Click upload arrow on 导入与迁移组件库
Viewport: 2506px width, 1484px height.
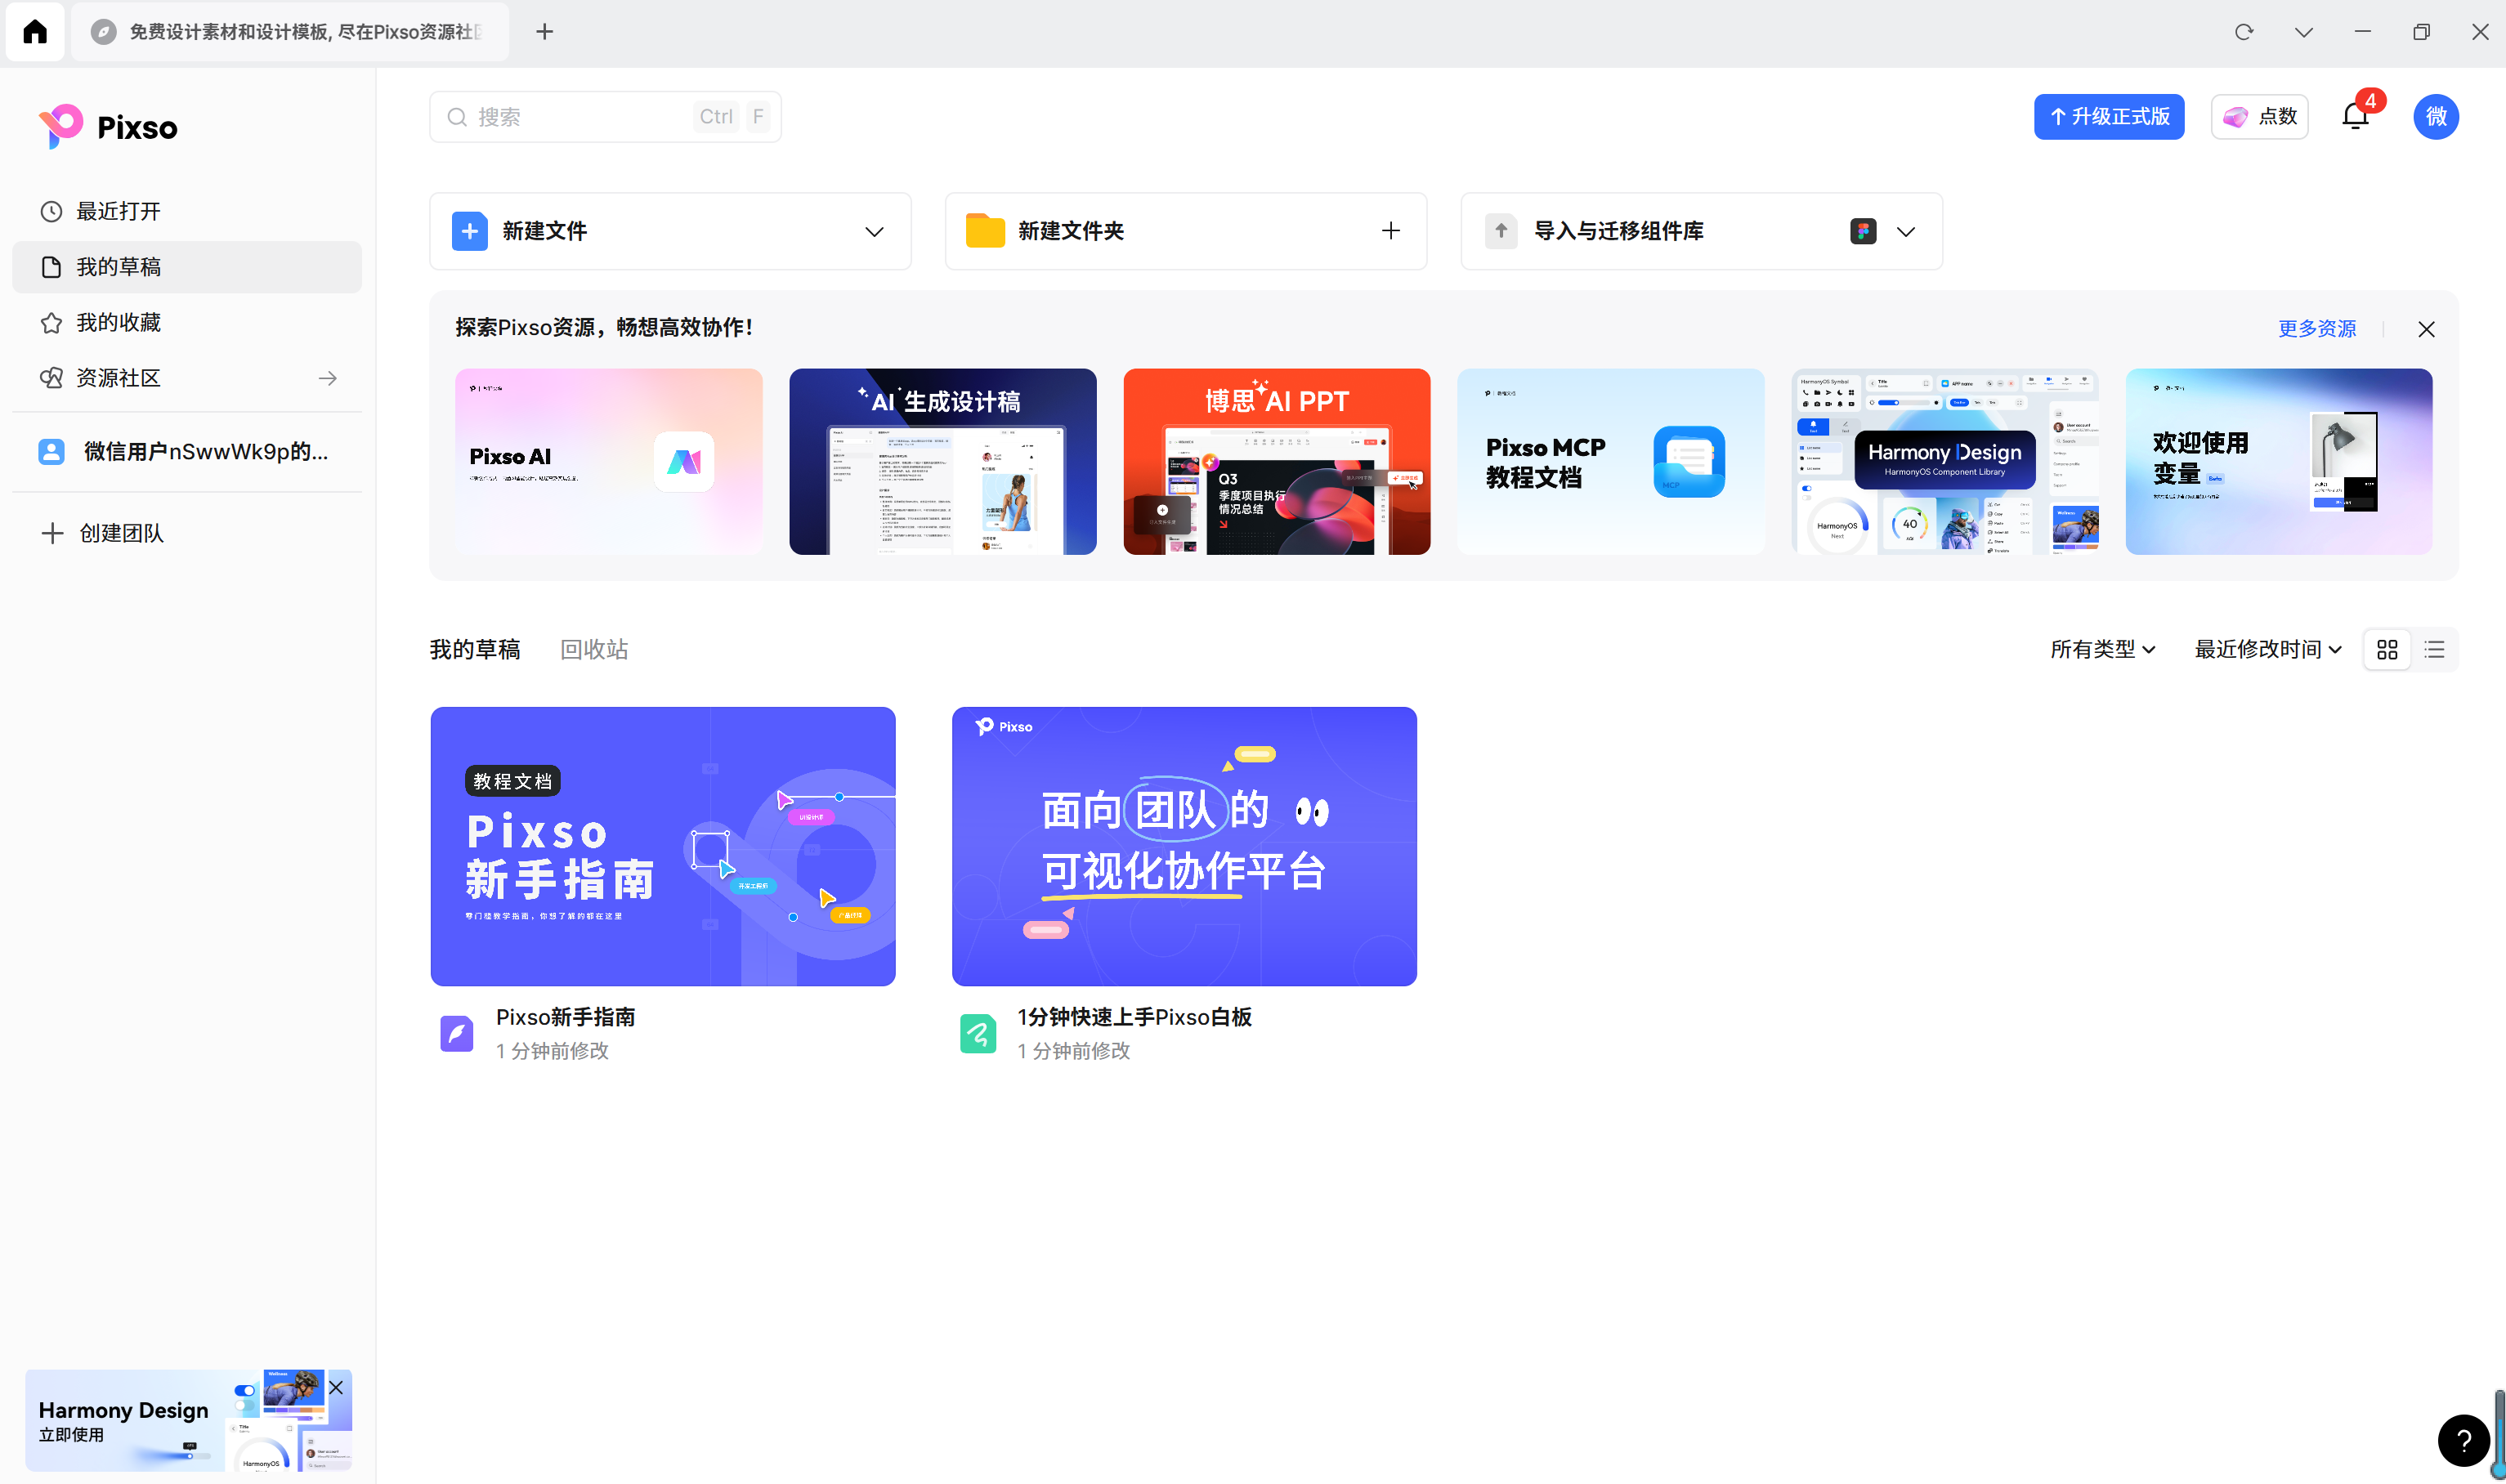click(1500, 231)
